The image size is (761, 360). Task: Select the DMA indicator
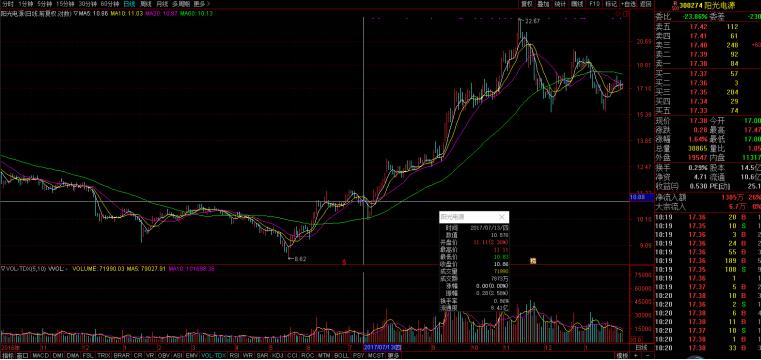73,355
